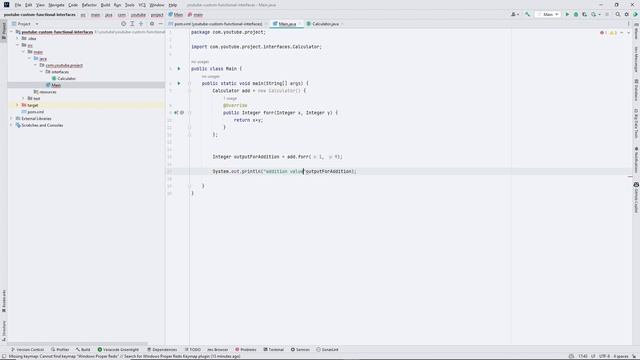The image size is (640, 360).
Task: Open the Main run configuration dropdown
Action: coord(548,14)
